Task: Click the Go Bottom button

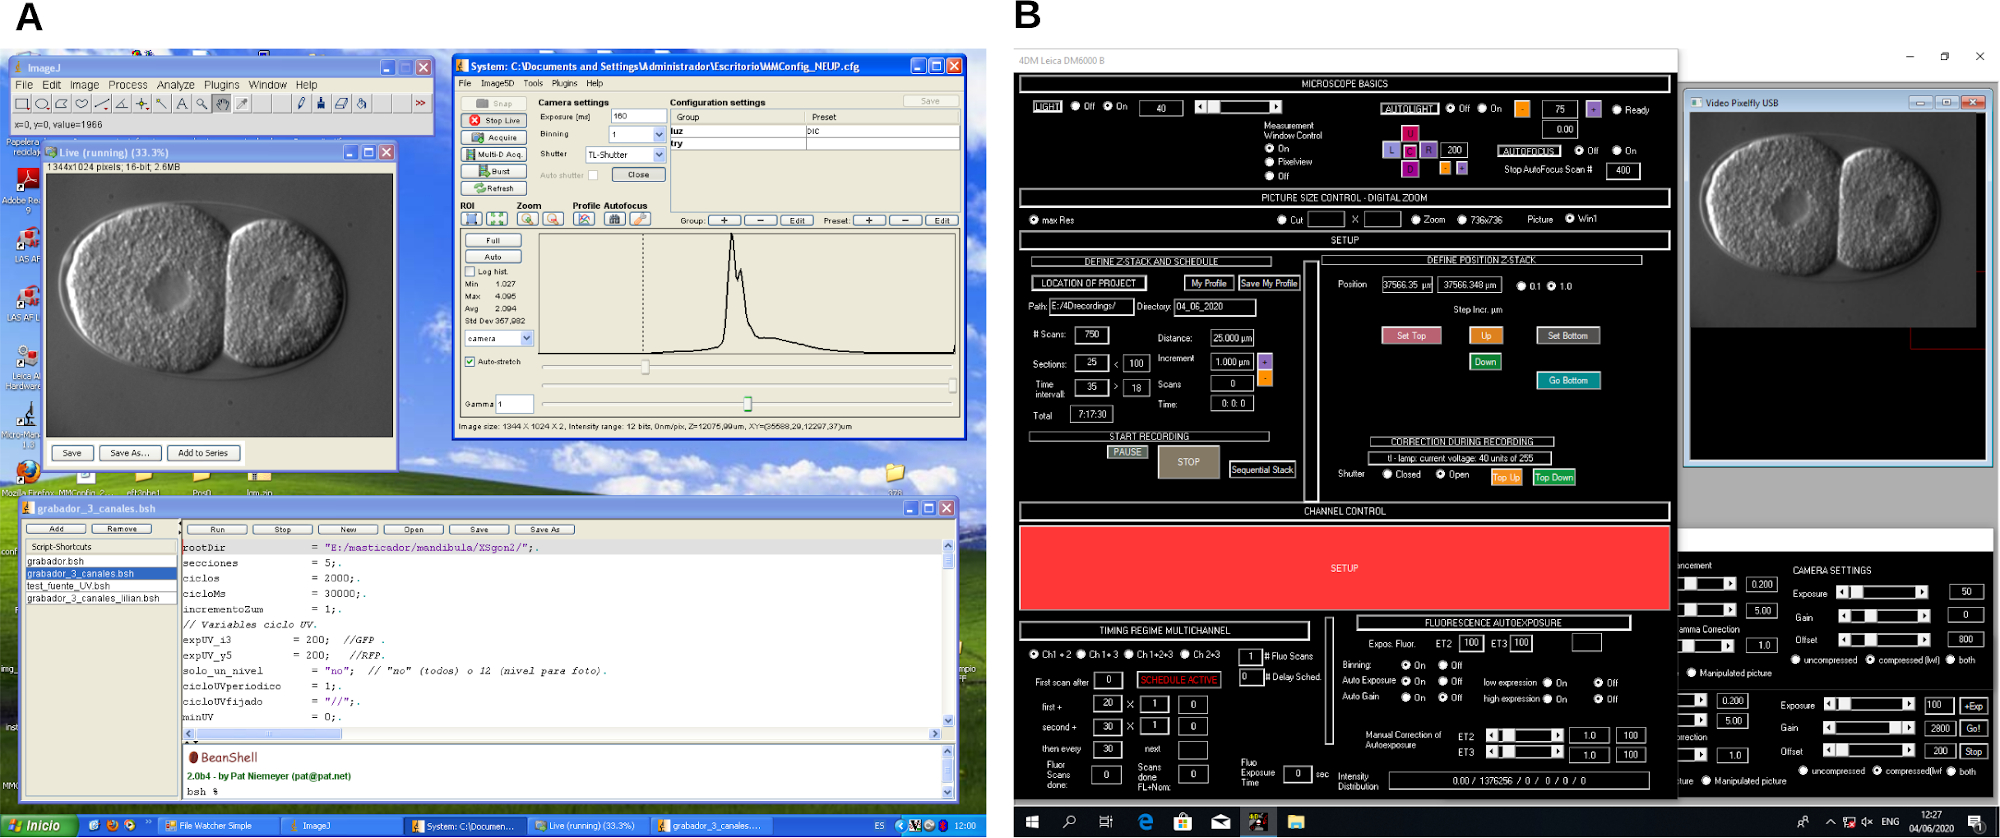Action: [1568, 380]
